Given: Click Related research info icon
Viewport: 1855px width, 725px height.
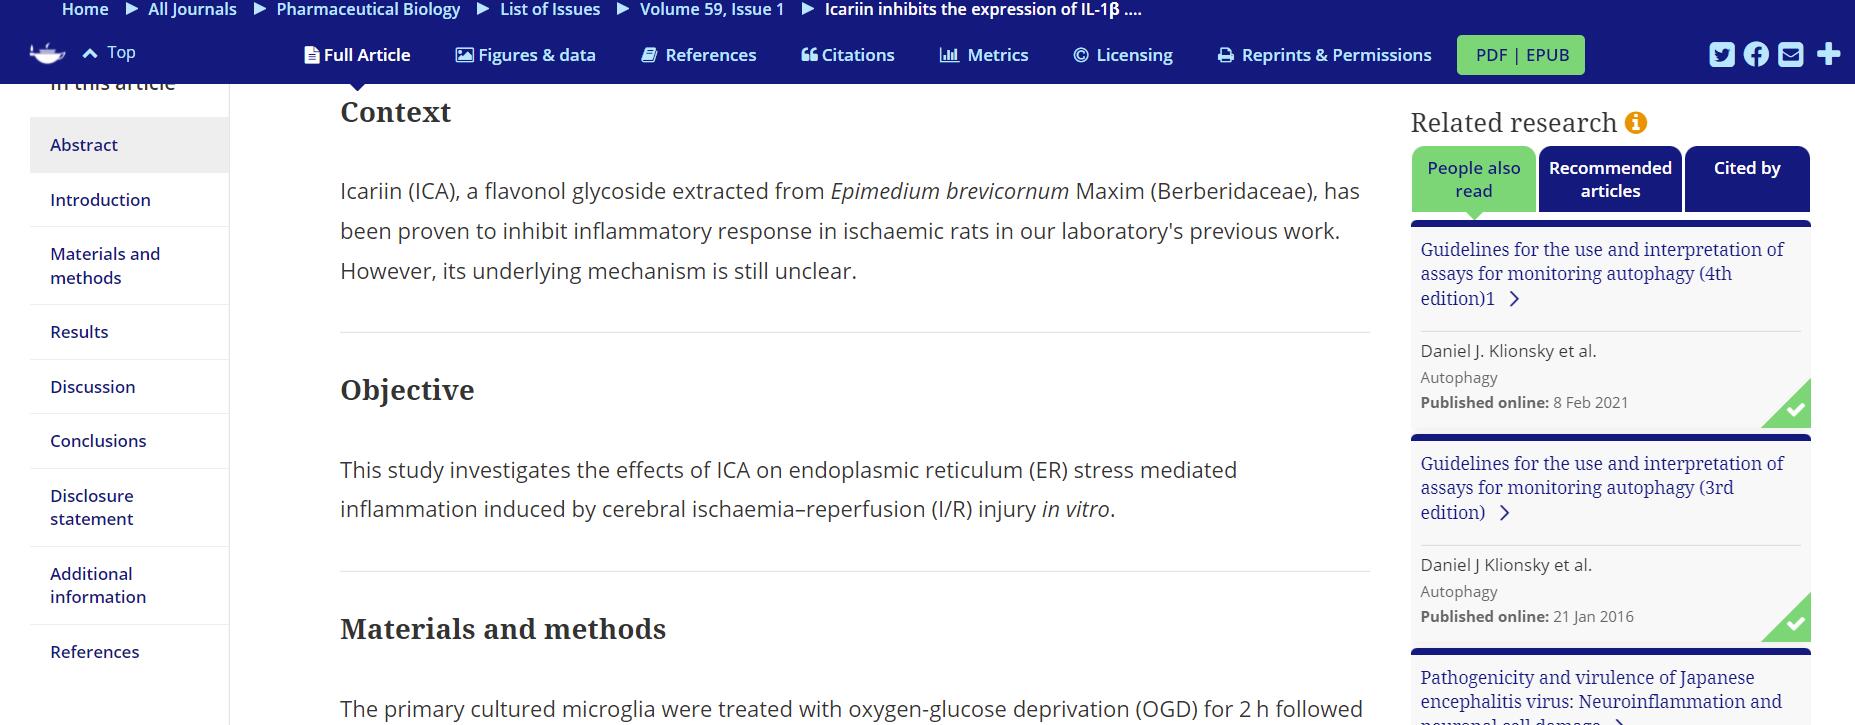Looking at the screenshot, I should 1636,123.
